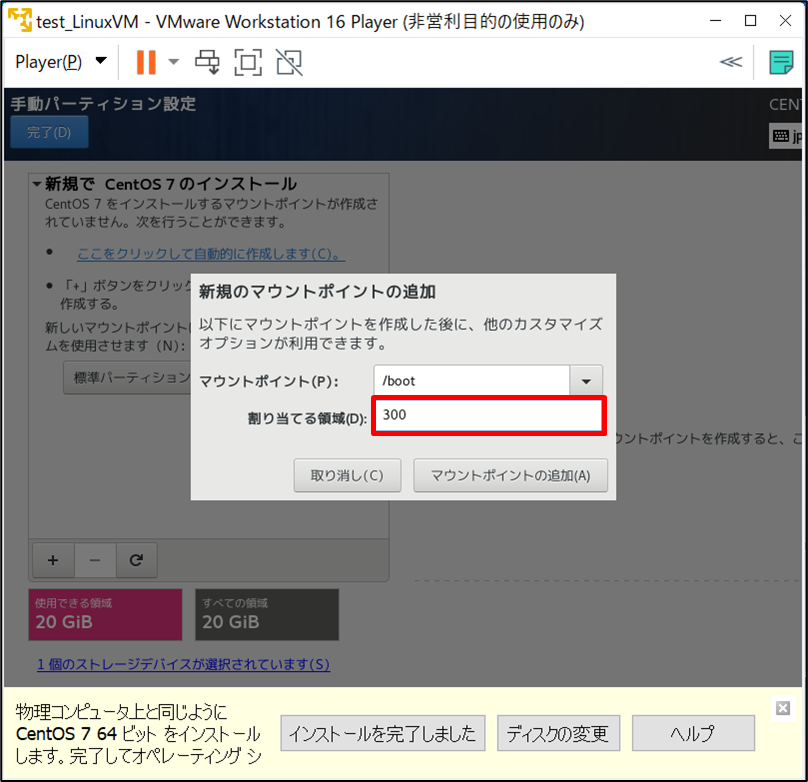The image size is (808, 782).
Task: Click the ディスクの変更 button
Action: pyautogui.click(x=558, y=733)
